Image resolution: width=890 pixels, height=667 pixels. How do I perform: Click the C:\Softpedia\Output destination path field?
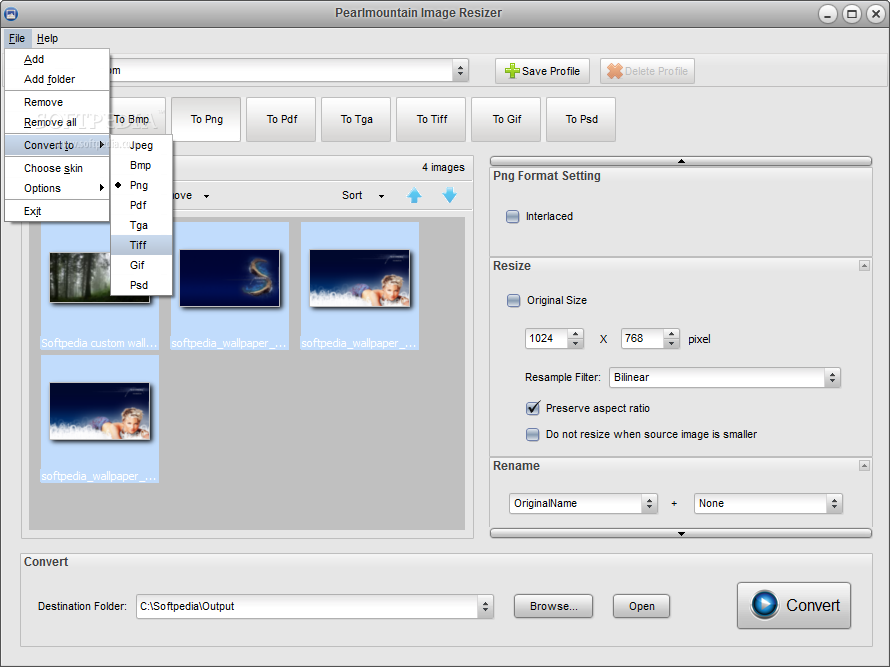click(x=307, y=606)
